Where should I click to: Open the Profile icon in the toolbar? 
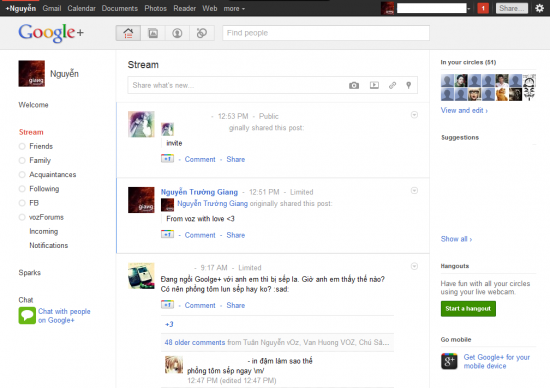[177, 33]
